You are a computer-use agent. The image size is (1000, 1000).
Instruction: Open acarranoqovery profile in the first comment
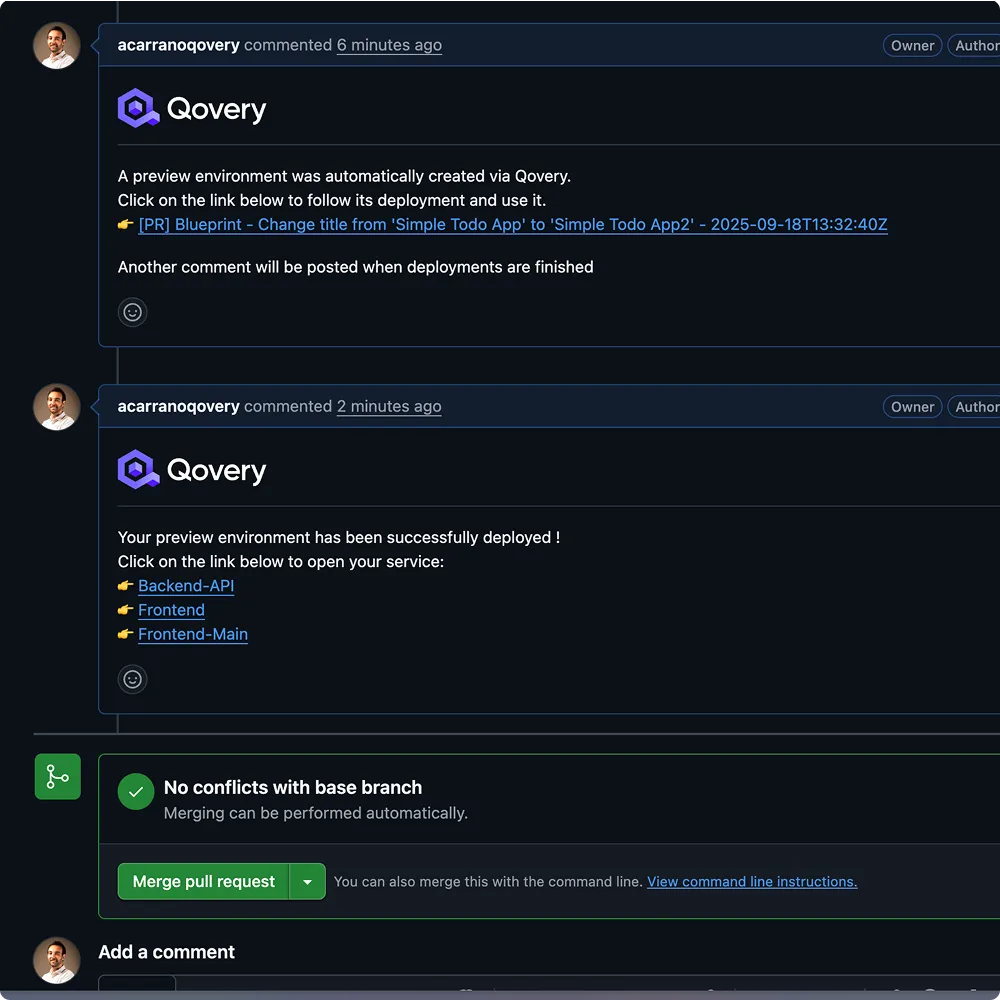point(179,45)
